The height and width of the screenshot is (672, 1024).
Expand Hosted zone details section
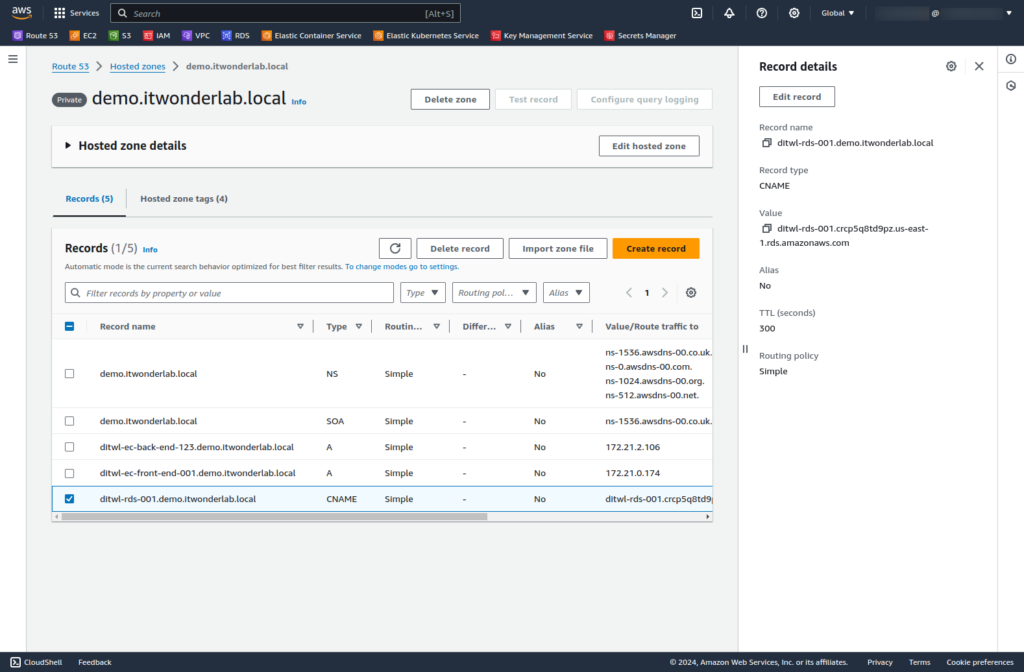(x=68, y=146)
